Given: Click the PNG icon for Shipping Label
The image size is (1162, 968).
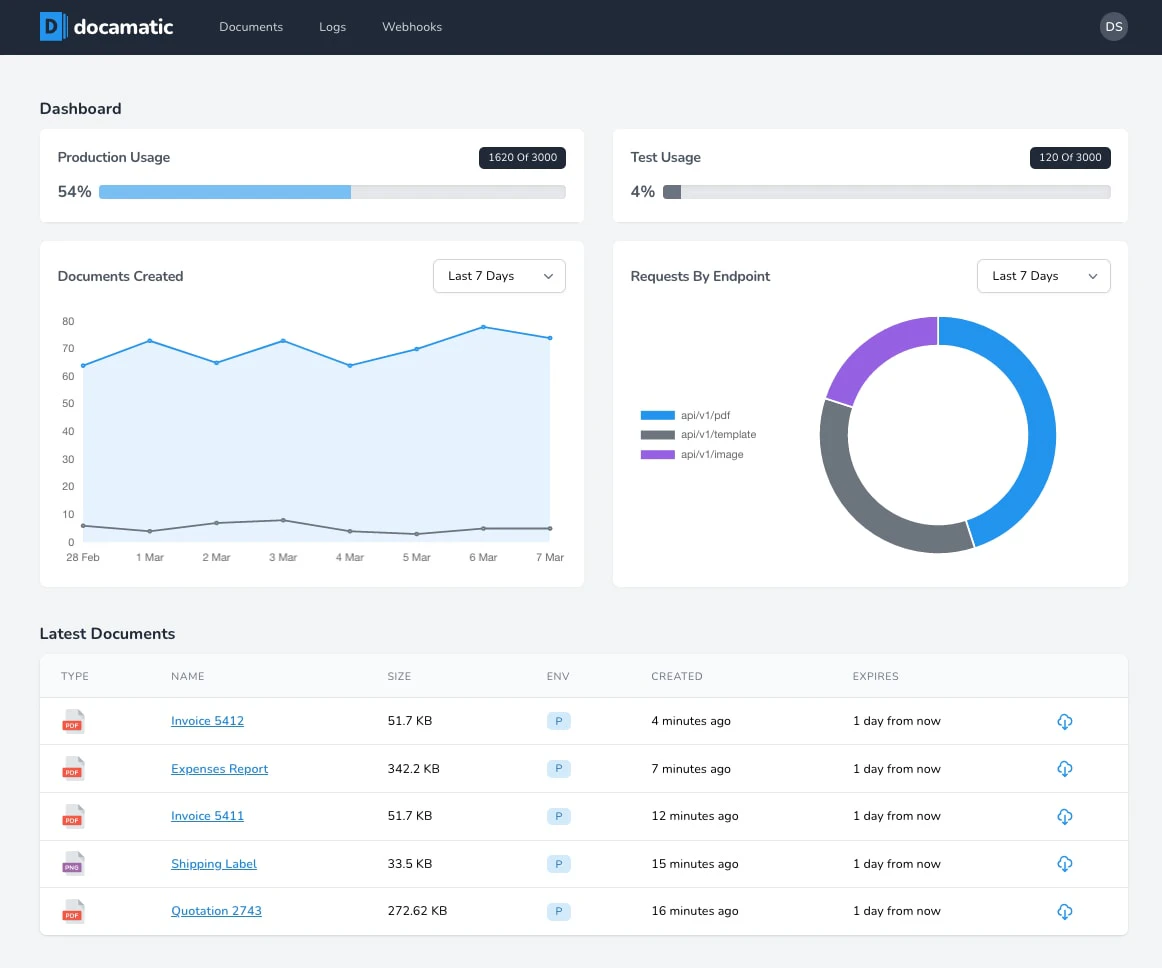Looking at the screenshot, I should [72, 864].
